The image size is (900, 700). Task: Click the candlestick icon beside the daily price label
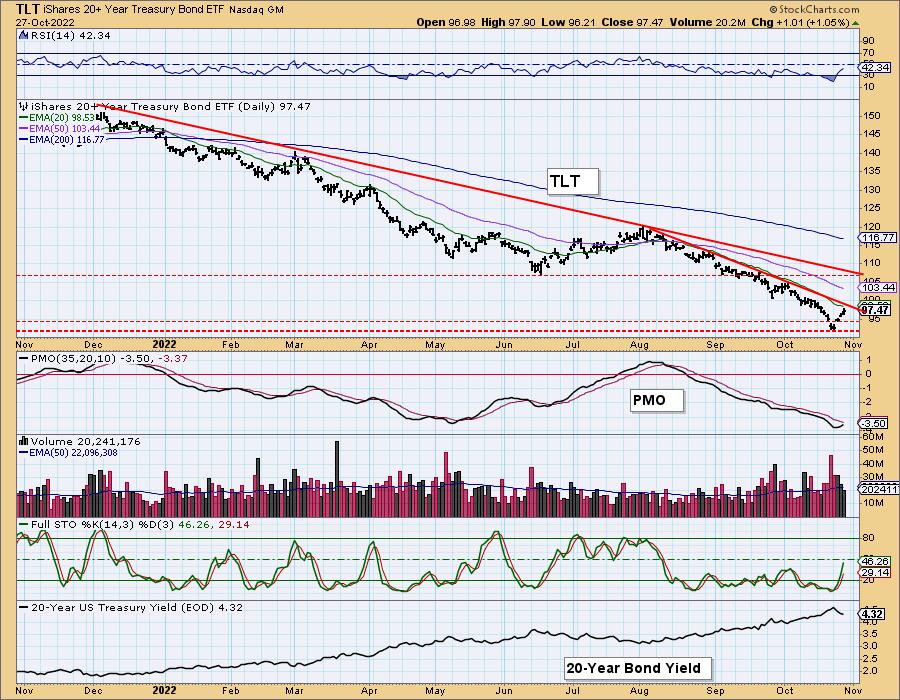(x=24, y=106)
